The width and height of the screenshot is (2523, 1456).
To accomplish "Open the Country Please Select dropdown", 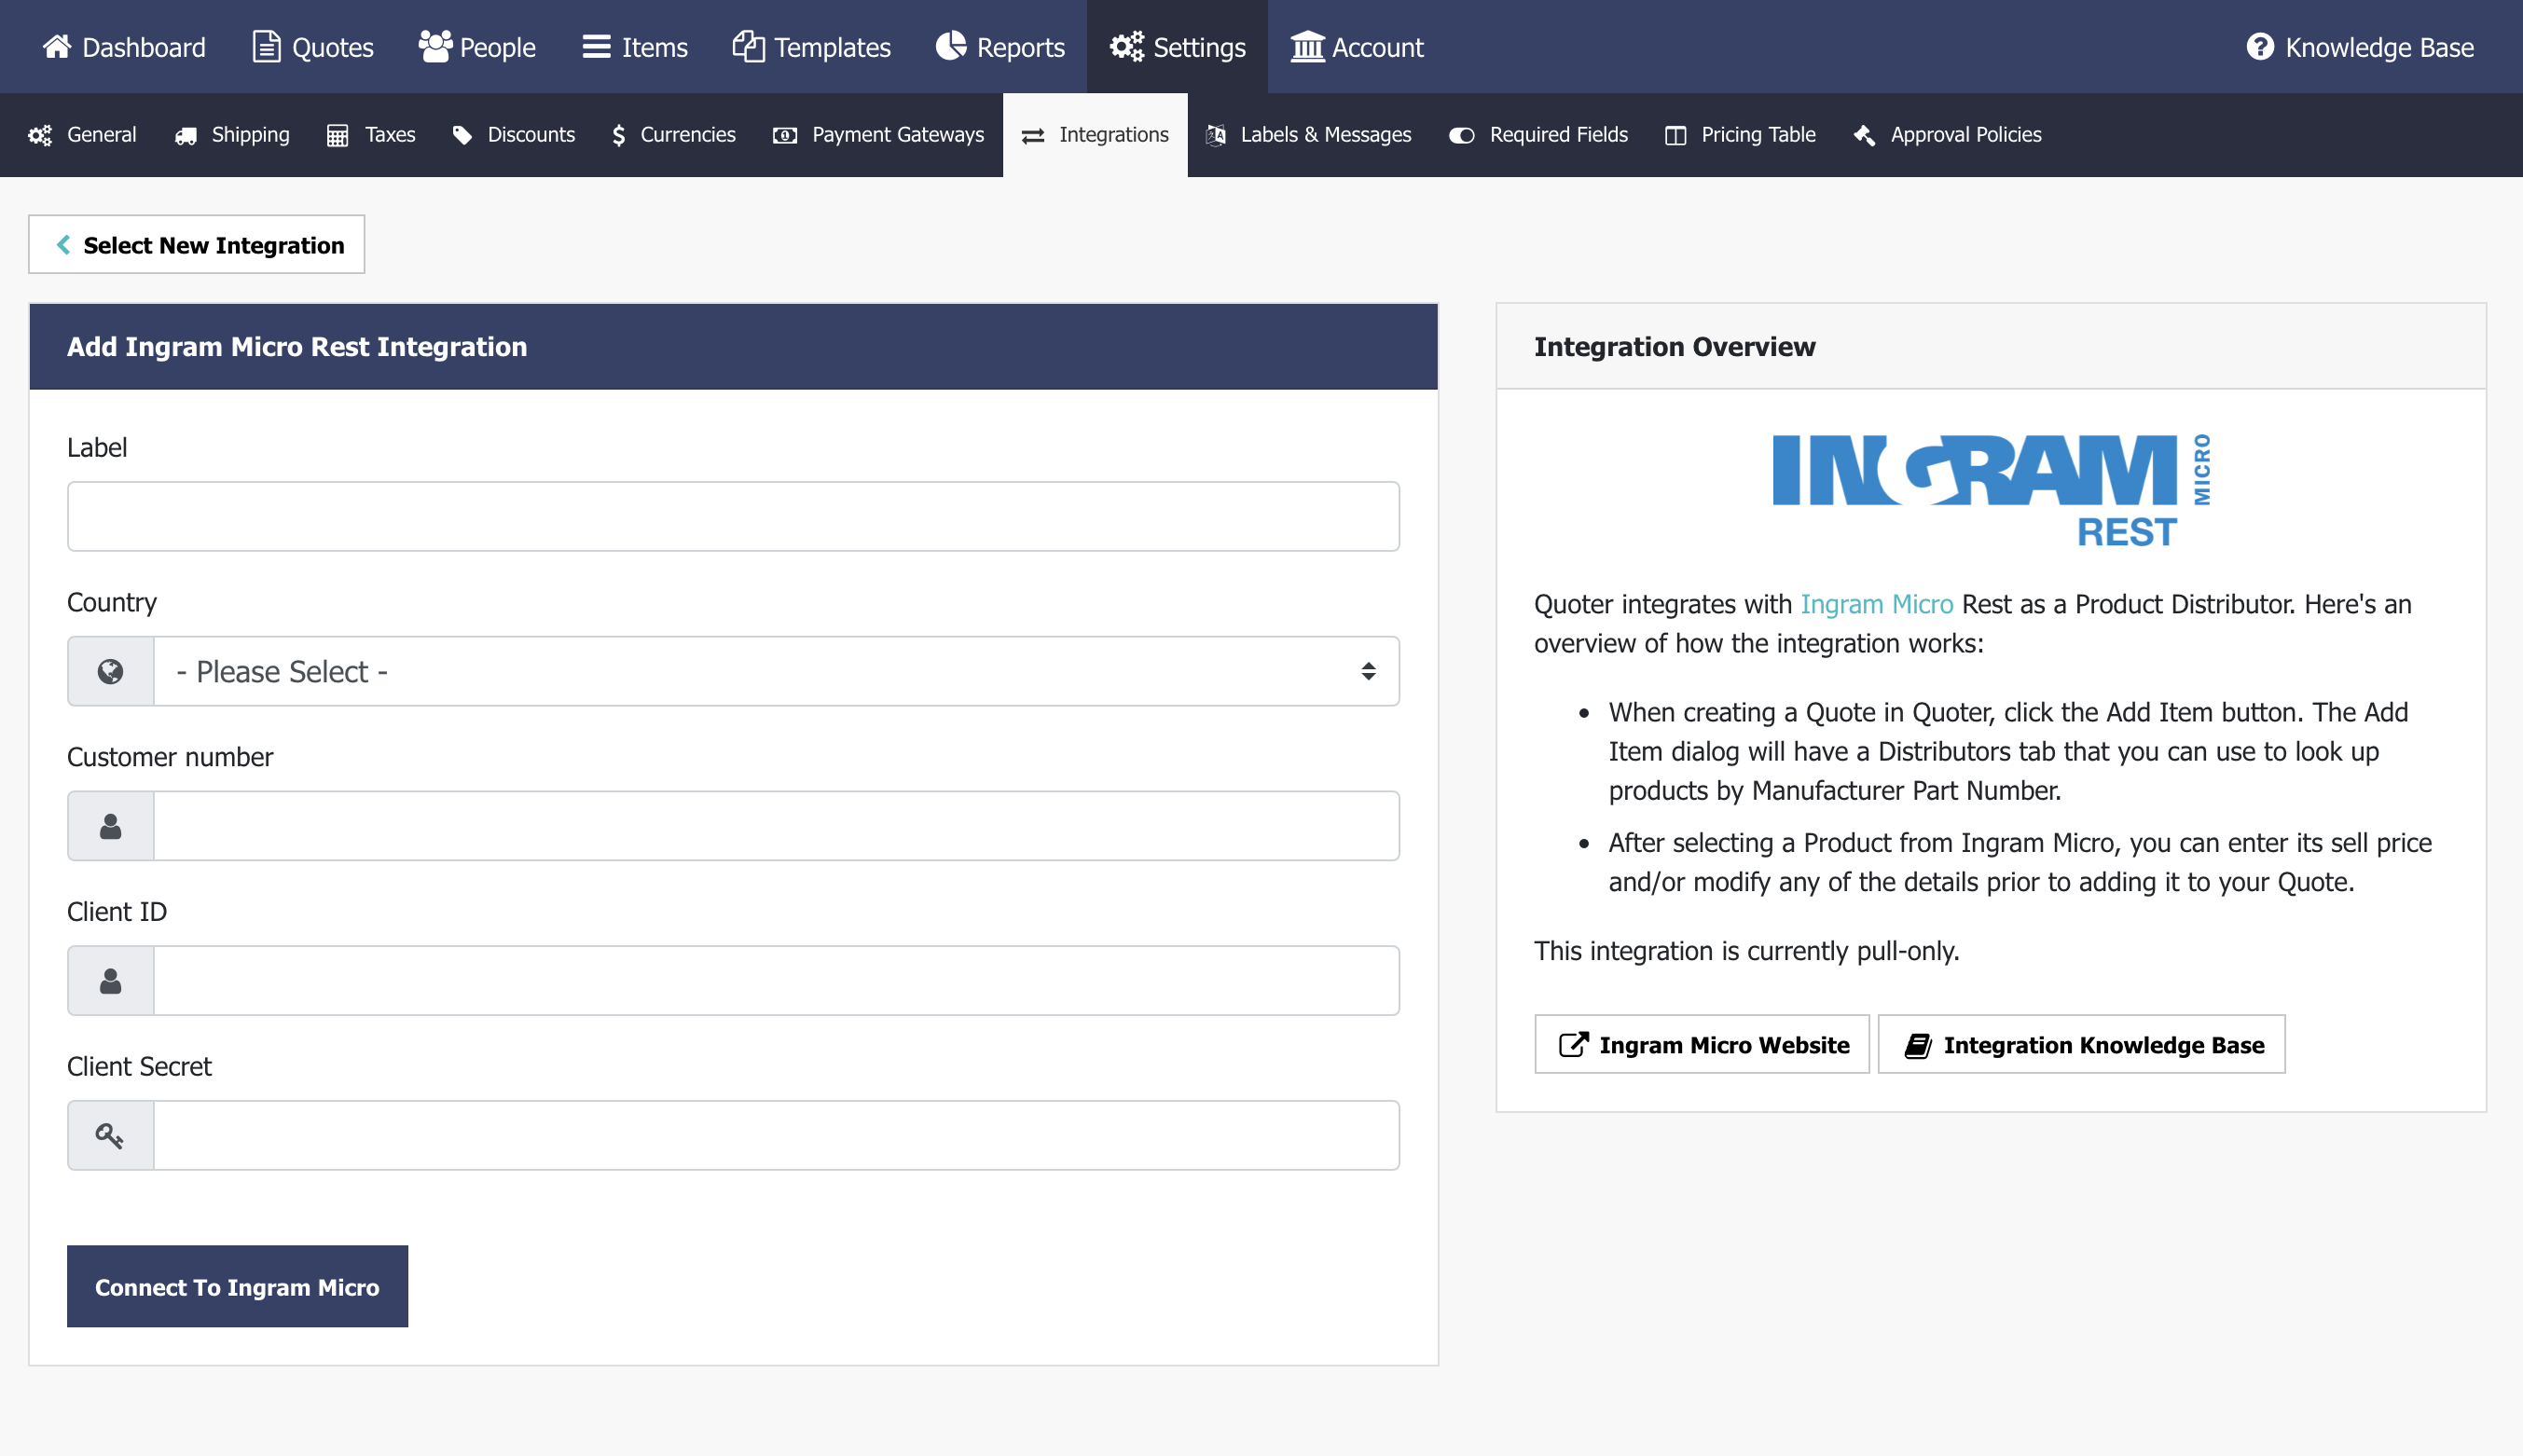I will tap(776, 671).
